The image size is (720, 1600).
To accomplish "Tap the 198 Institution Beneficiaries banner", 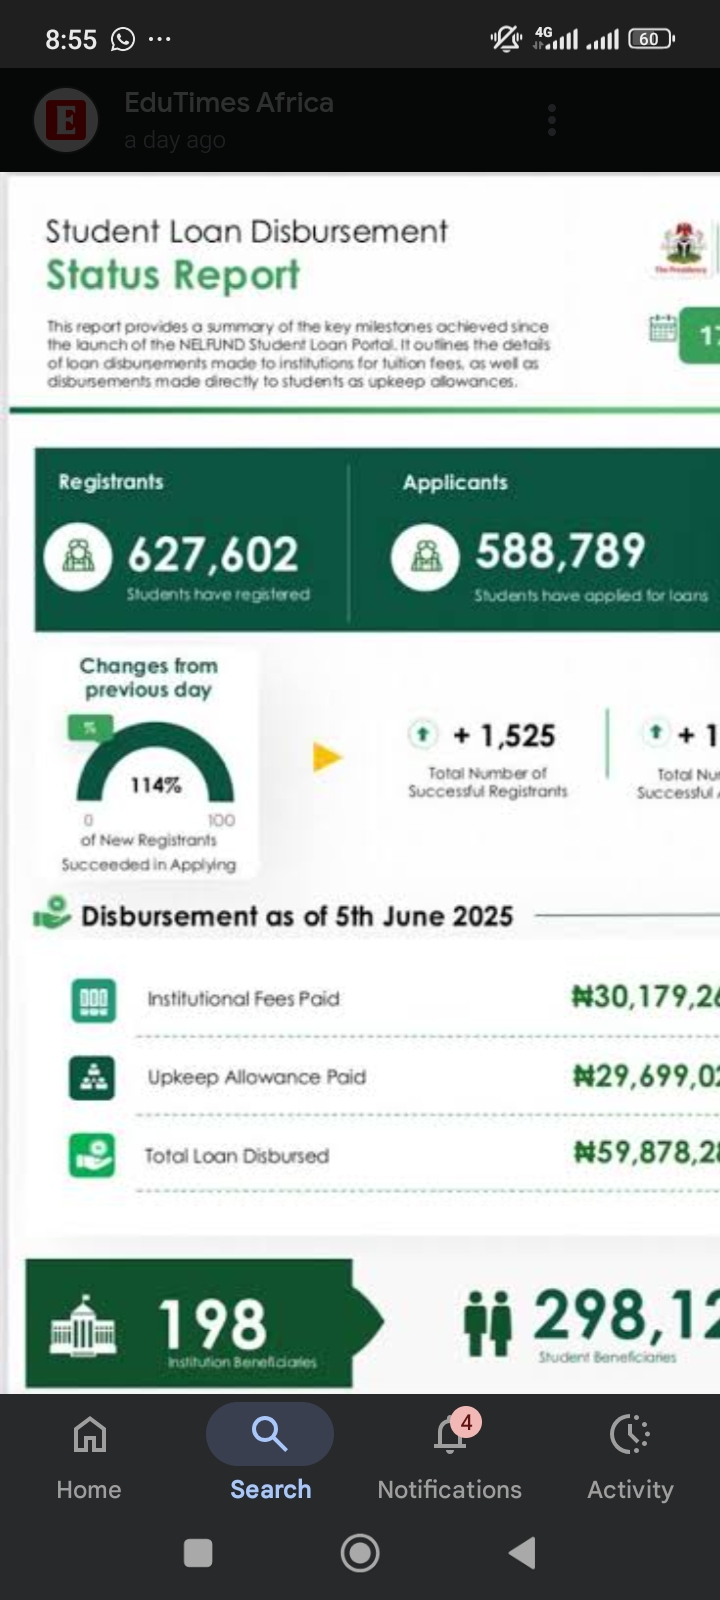I will click(x=190, y=1323).
